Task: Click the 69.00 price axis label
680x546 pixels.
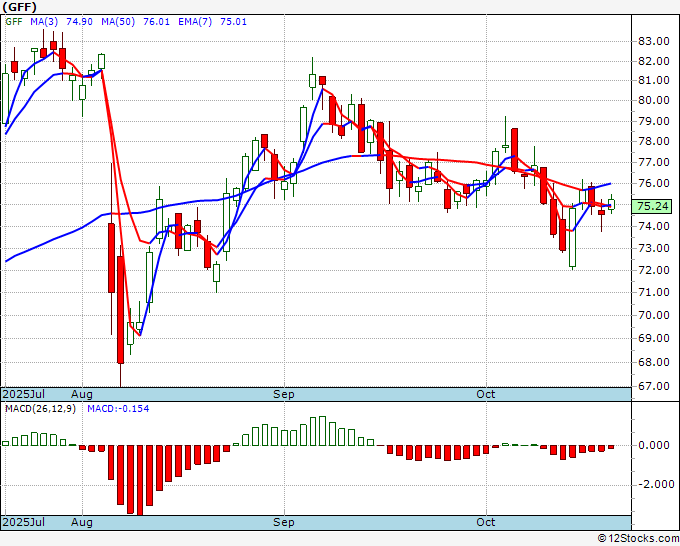Action: [x=654, y=338]
